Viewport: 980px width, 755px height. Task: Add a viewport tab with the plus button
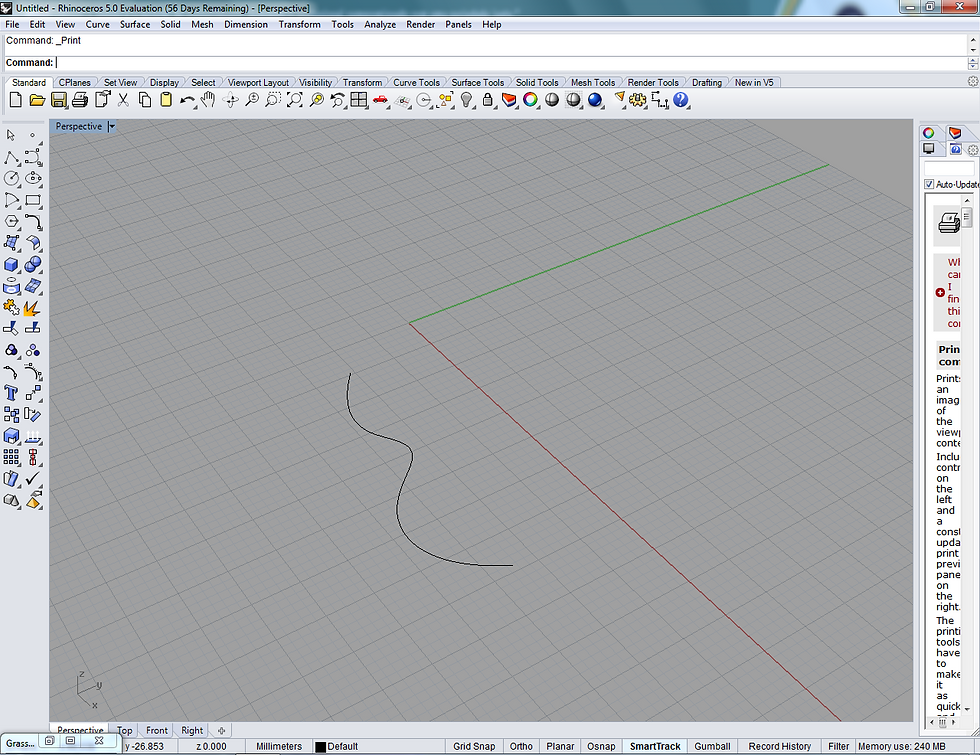tap(221, 730)
